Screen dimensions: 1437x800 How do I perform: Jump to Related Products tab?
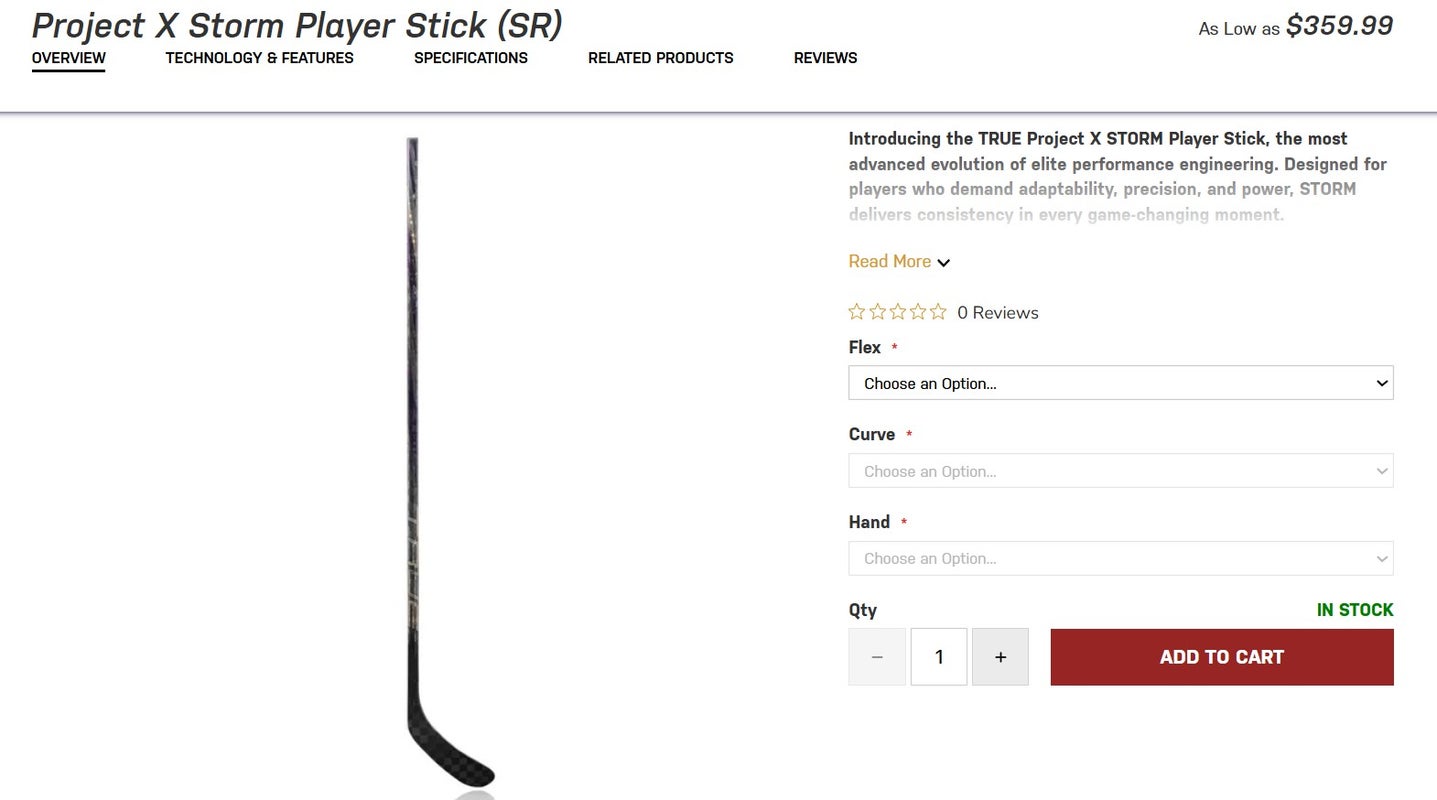point(661,58)
